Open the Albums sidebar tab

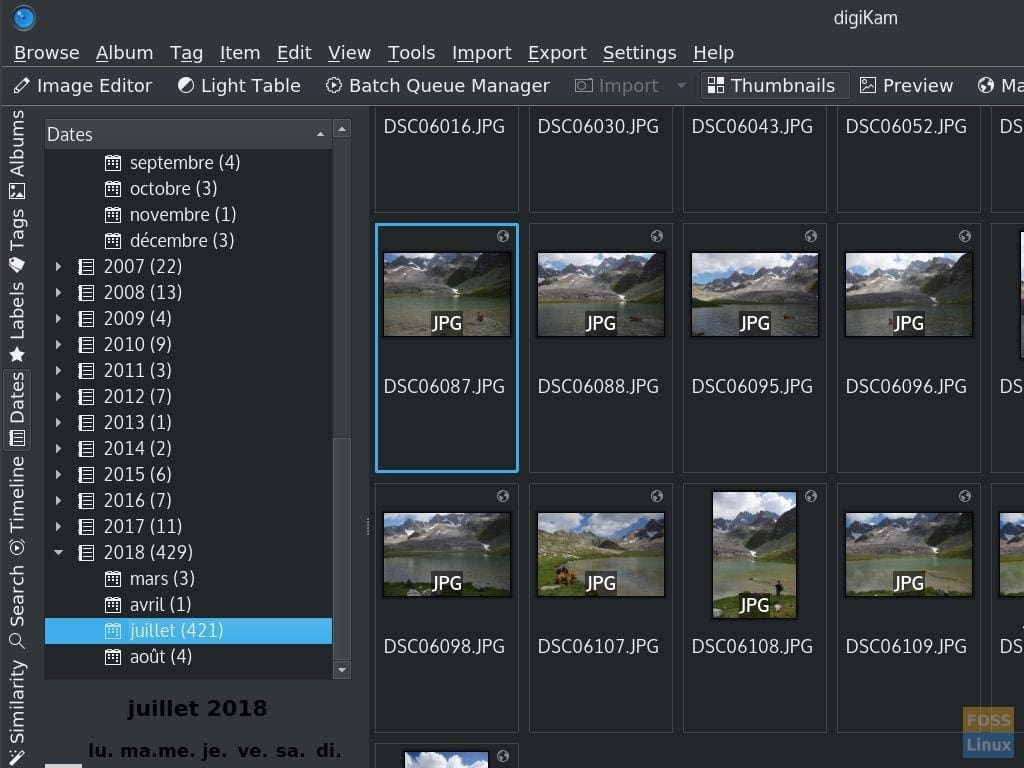click(17, 154)
